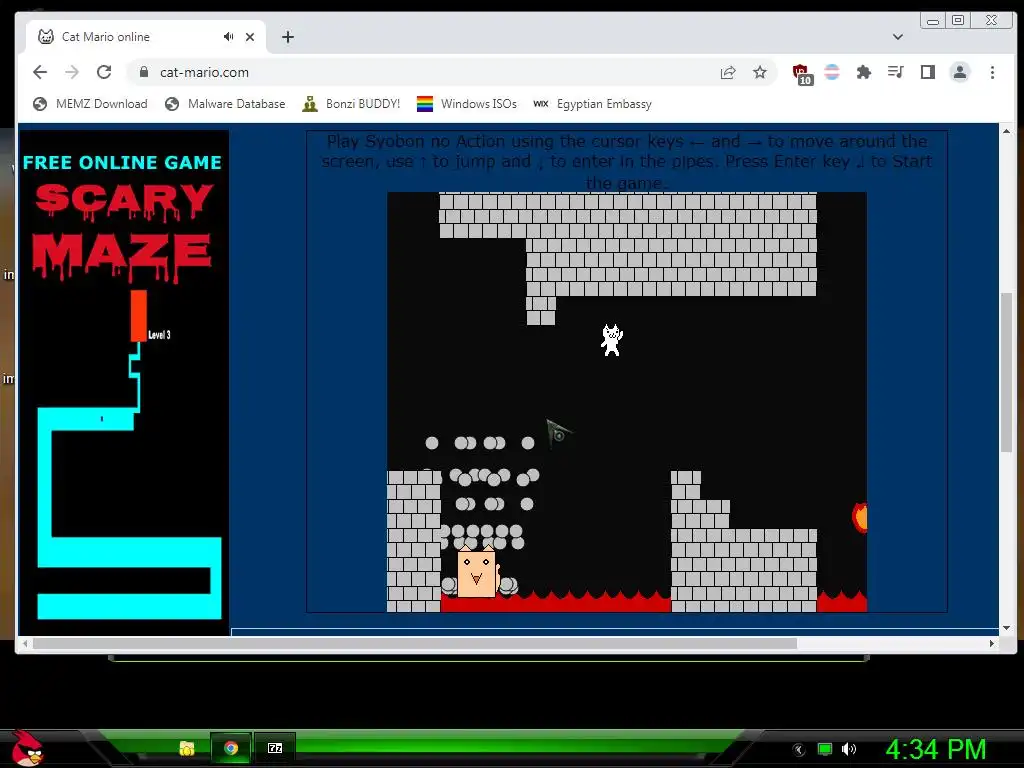Open a new tab with plus button
The image size is (1024, 768).
pyautogui.click(x=288, y=37)
